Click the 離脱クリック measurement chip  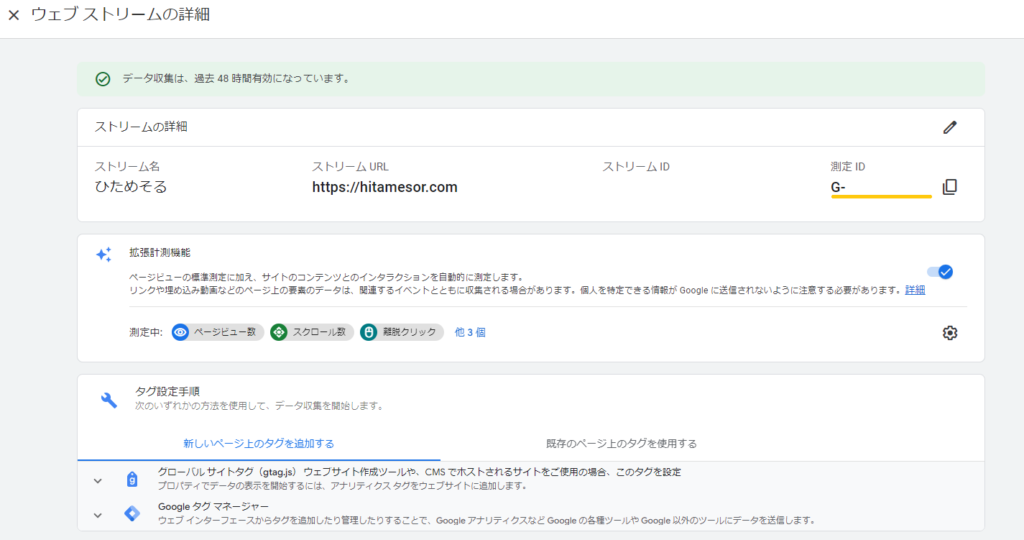pos(402,332)
